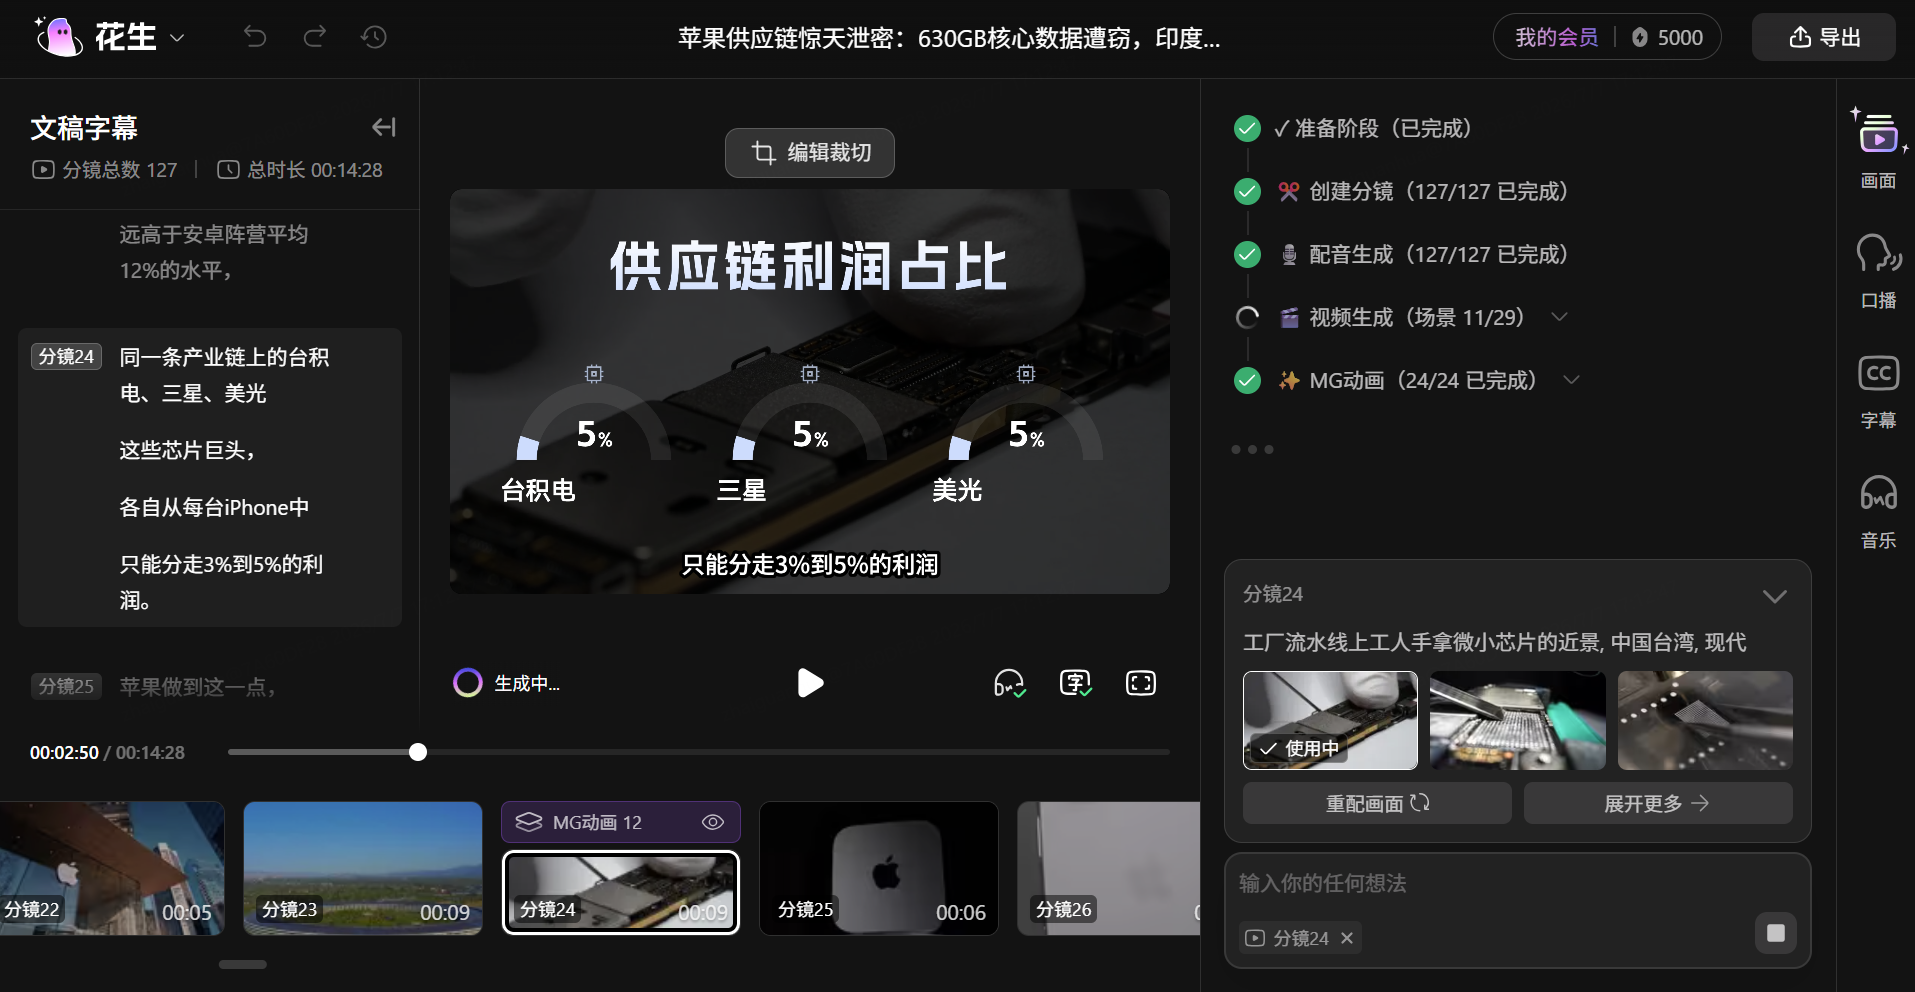Click the 视频生成 clapperboard icon
1915x992 pixels.
1289,318
